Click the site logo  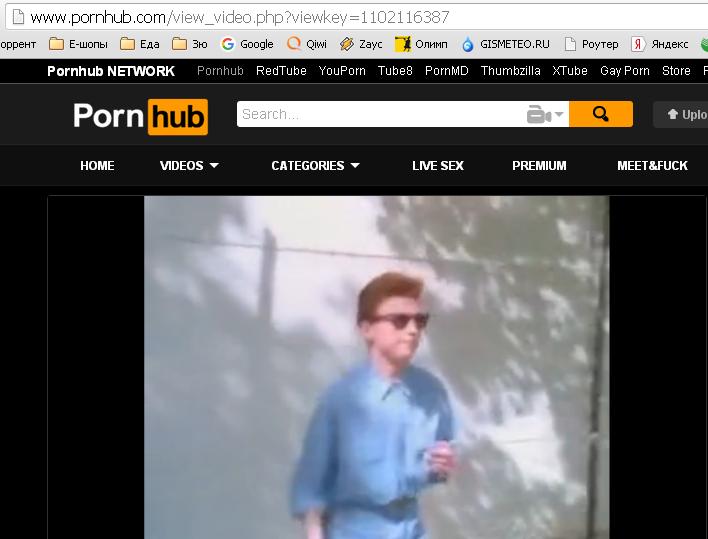[x=140, y=116]
